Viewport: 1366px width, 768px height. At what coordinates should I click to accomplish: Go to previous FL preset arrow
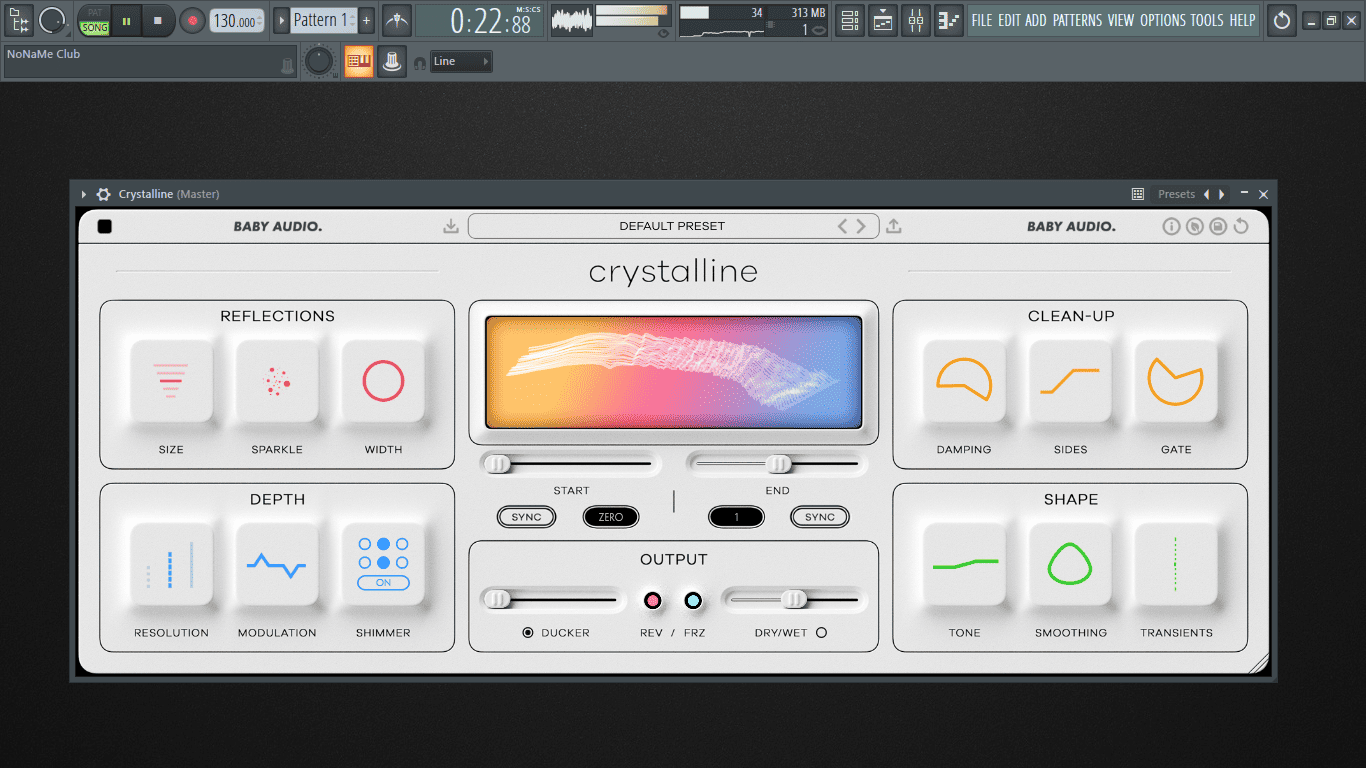coord(1206,194)
